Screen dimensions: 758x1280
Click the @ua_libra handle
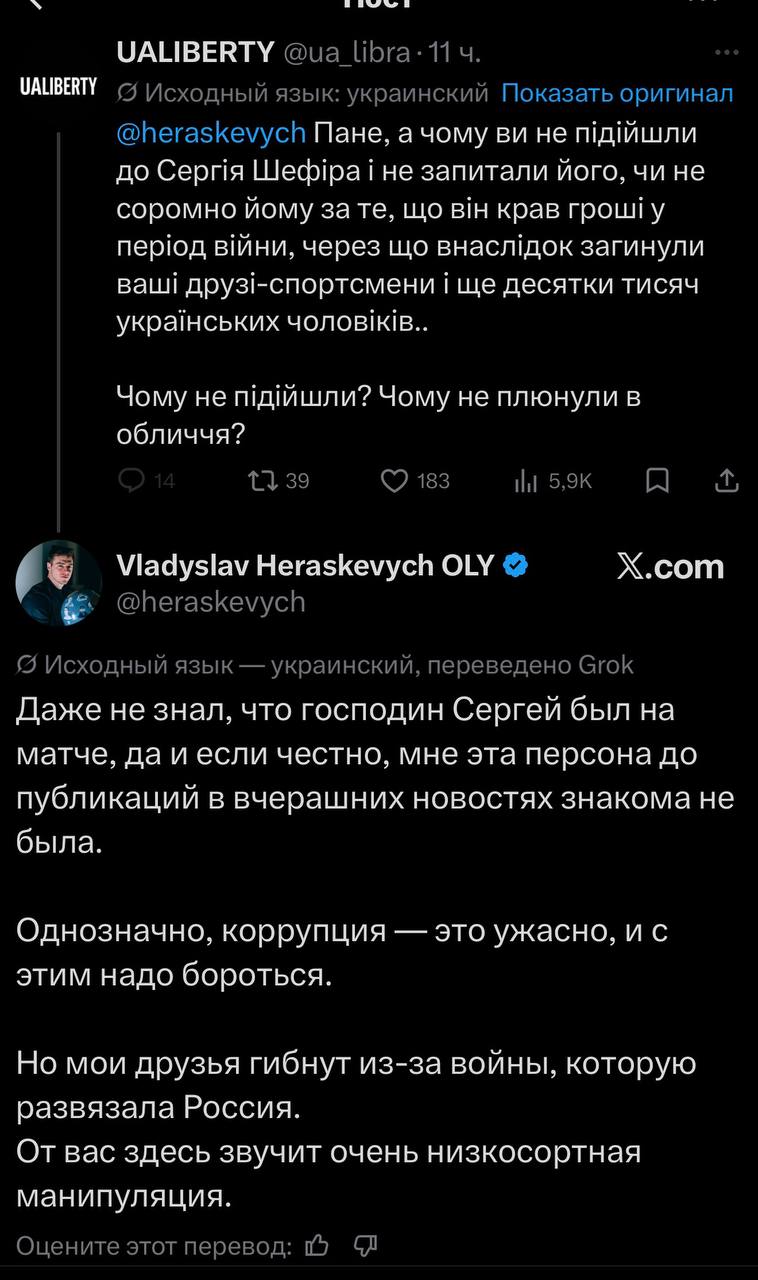click(x=347, y=52)
